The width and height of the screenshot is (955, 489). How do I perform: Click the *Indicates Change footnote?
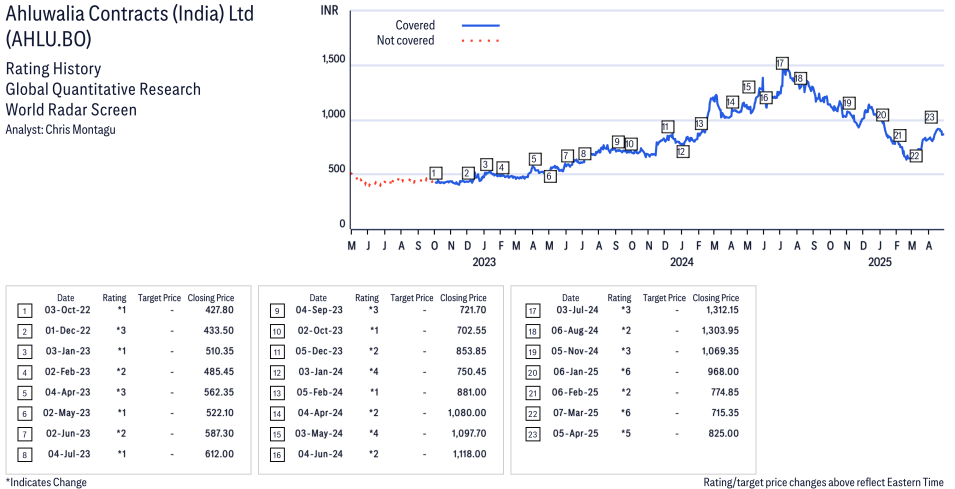click(46, 482)
